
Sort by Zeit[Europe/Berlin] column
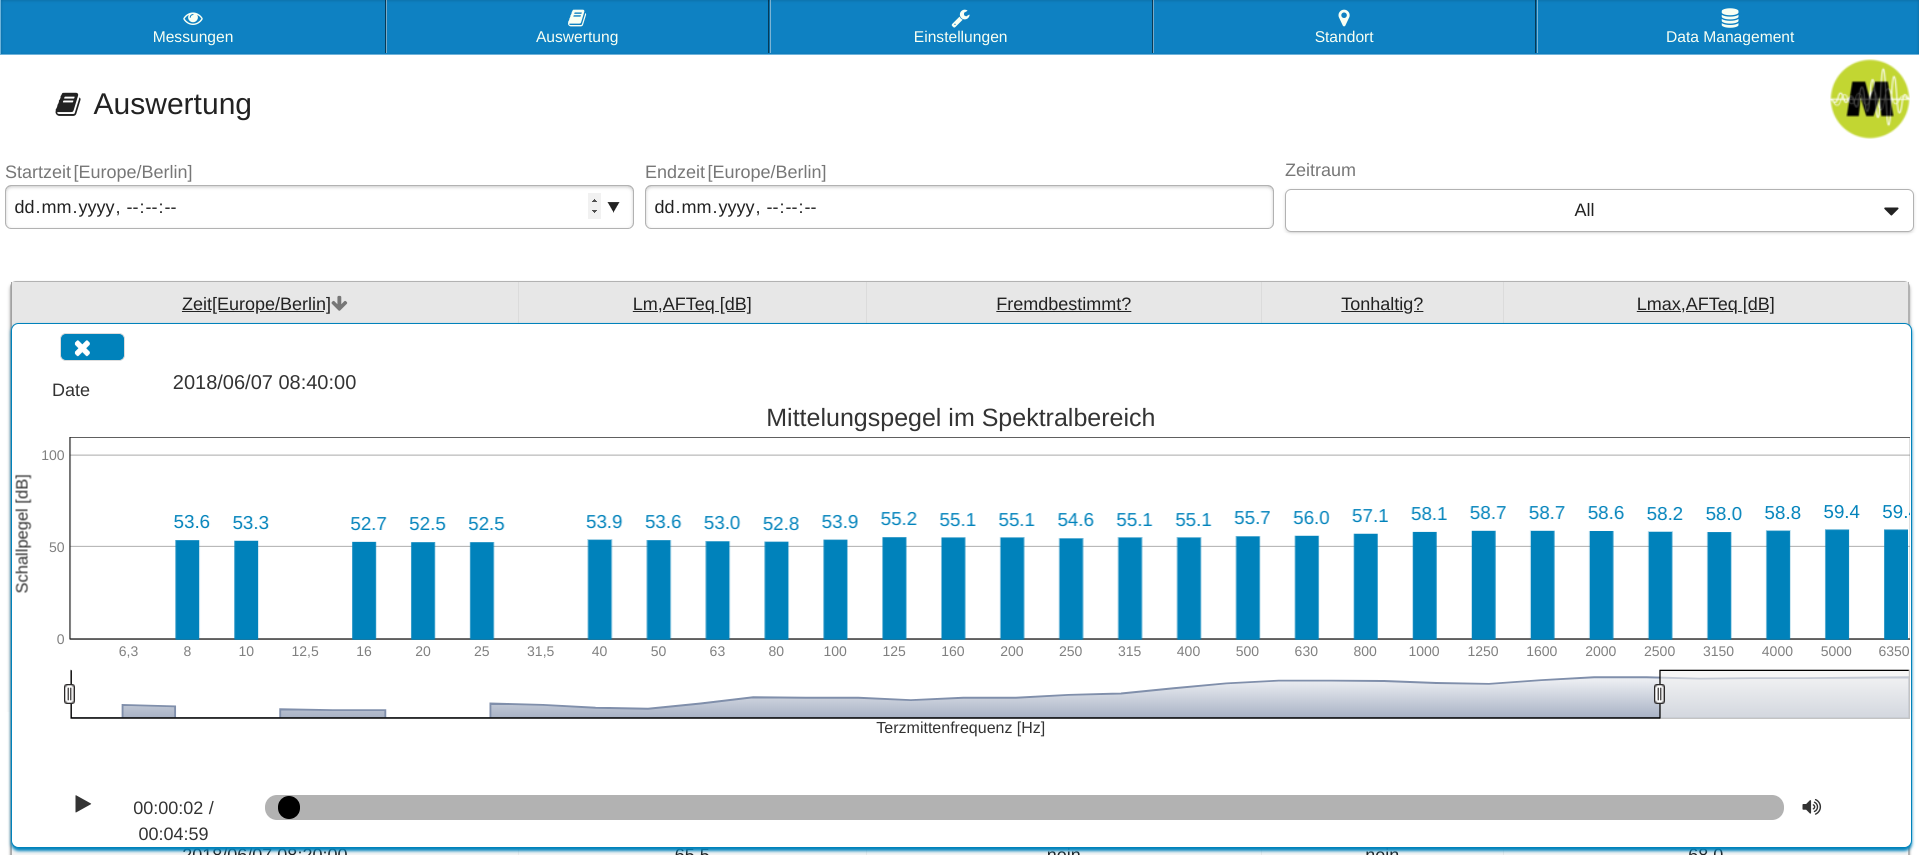tap(256, 304)
